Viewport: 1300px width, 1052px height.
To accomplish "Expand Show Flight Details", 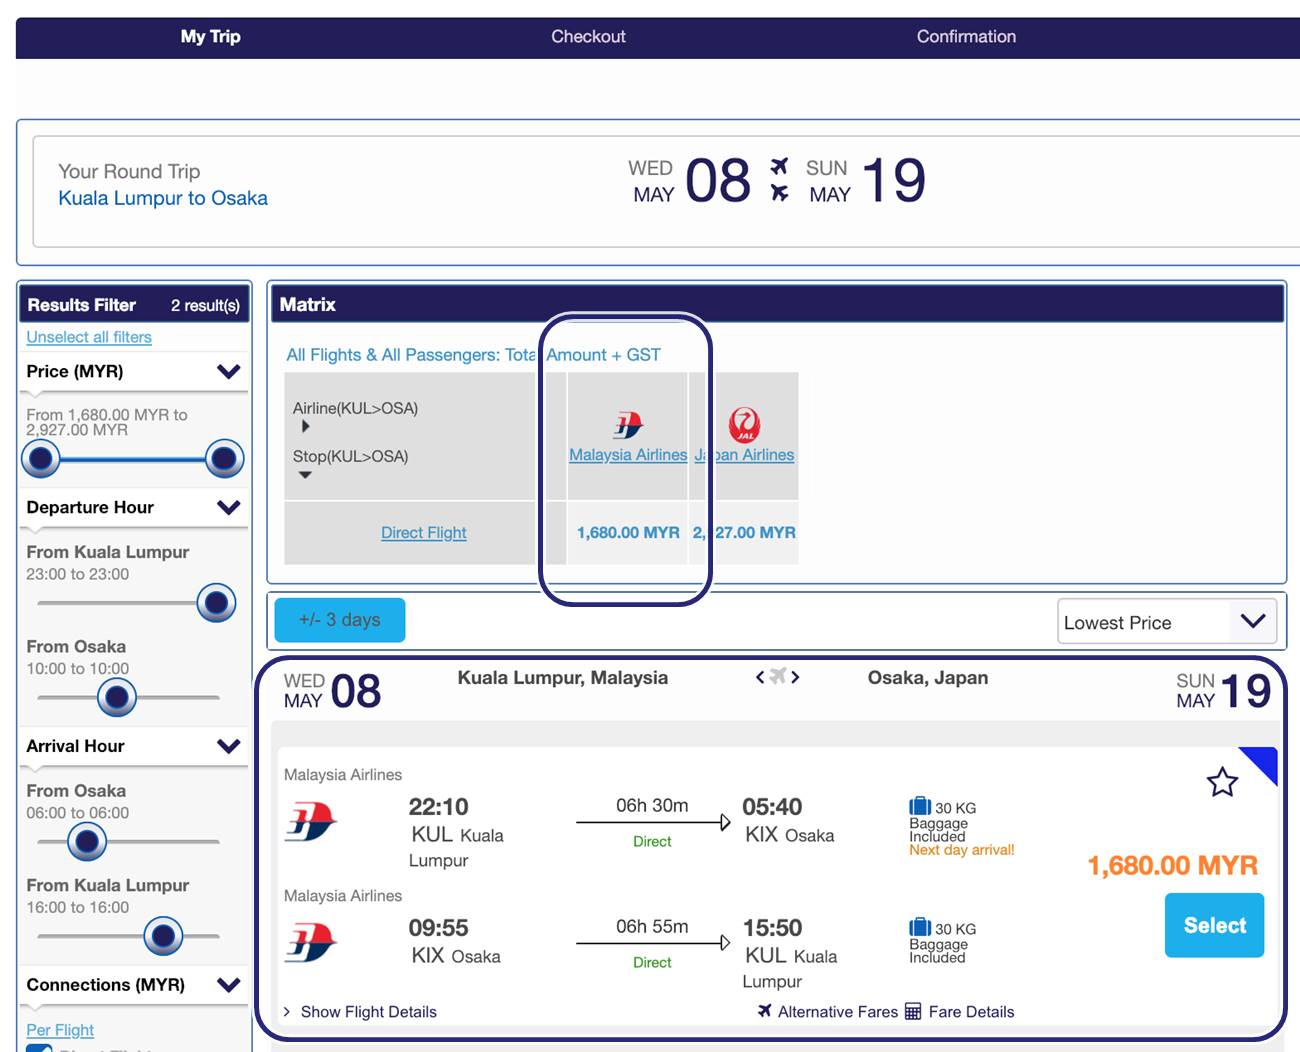I will 360,1012.
